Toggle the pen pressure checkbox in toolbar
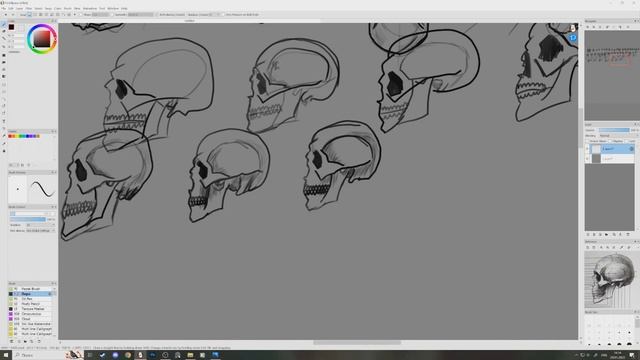 (224, 15)
